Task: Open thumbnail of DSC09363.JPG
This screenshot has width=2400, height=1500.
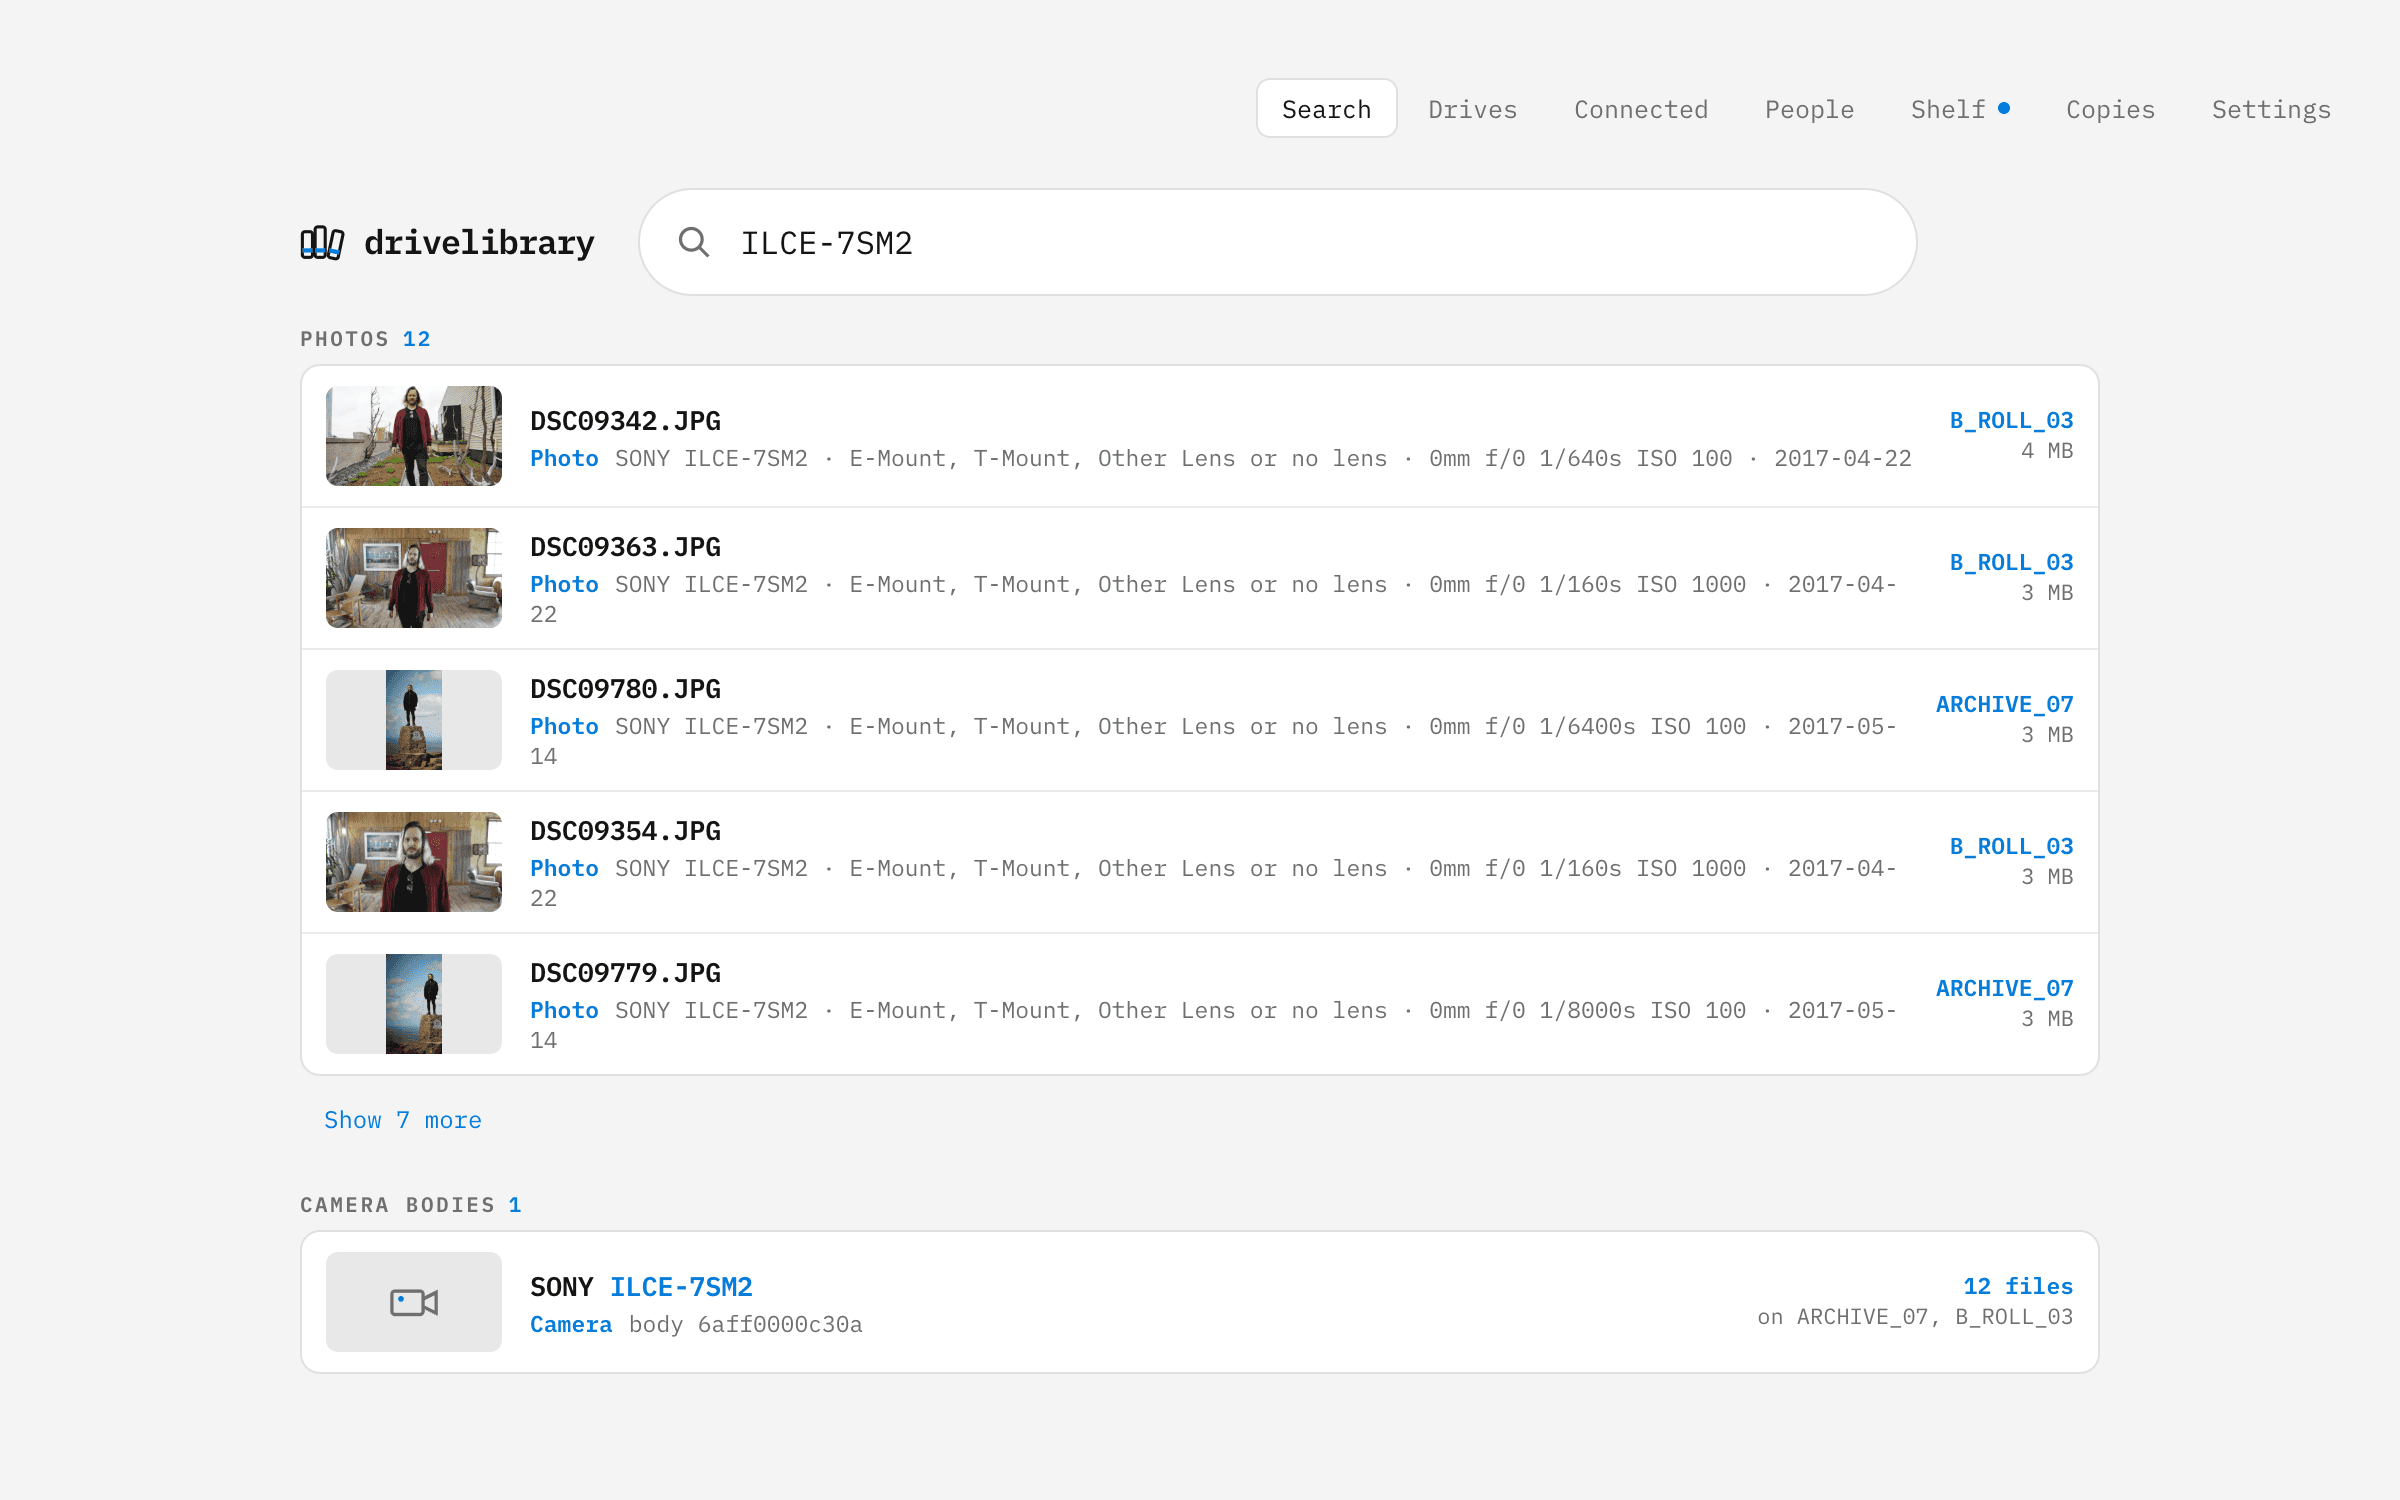Action: (414, 578)
